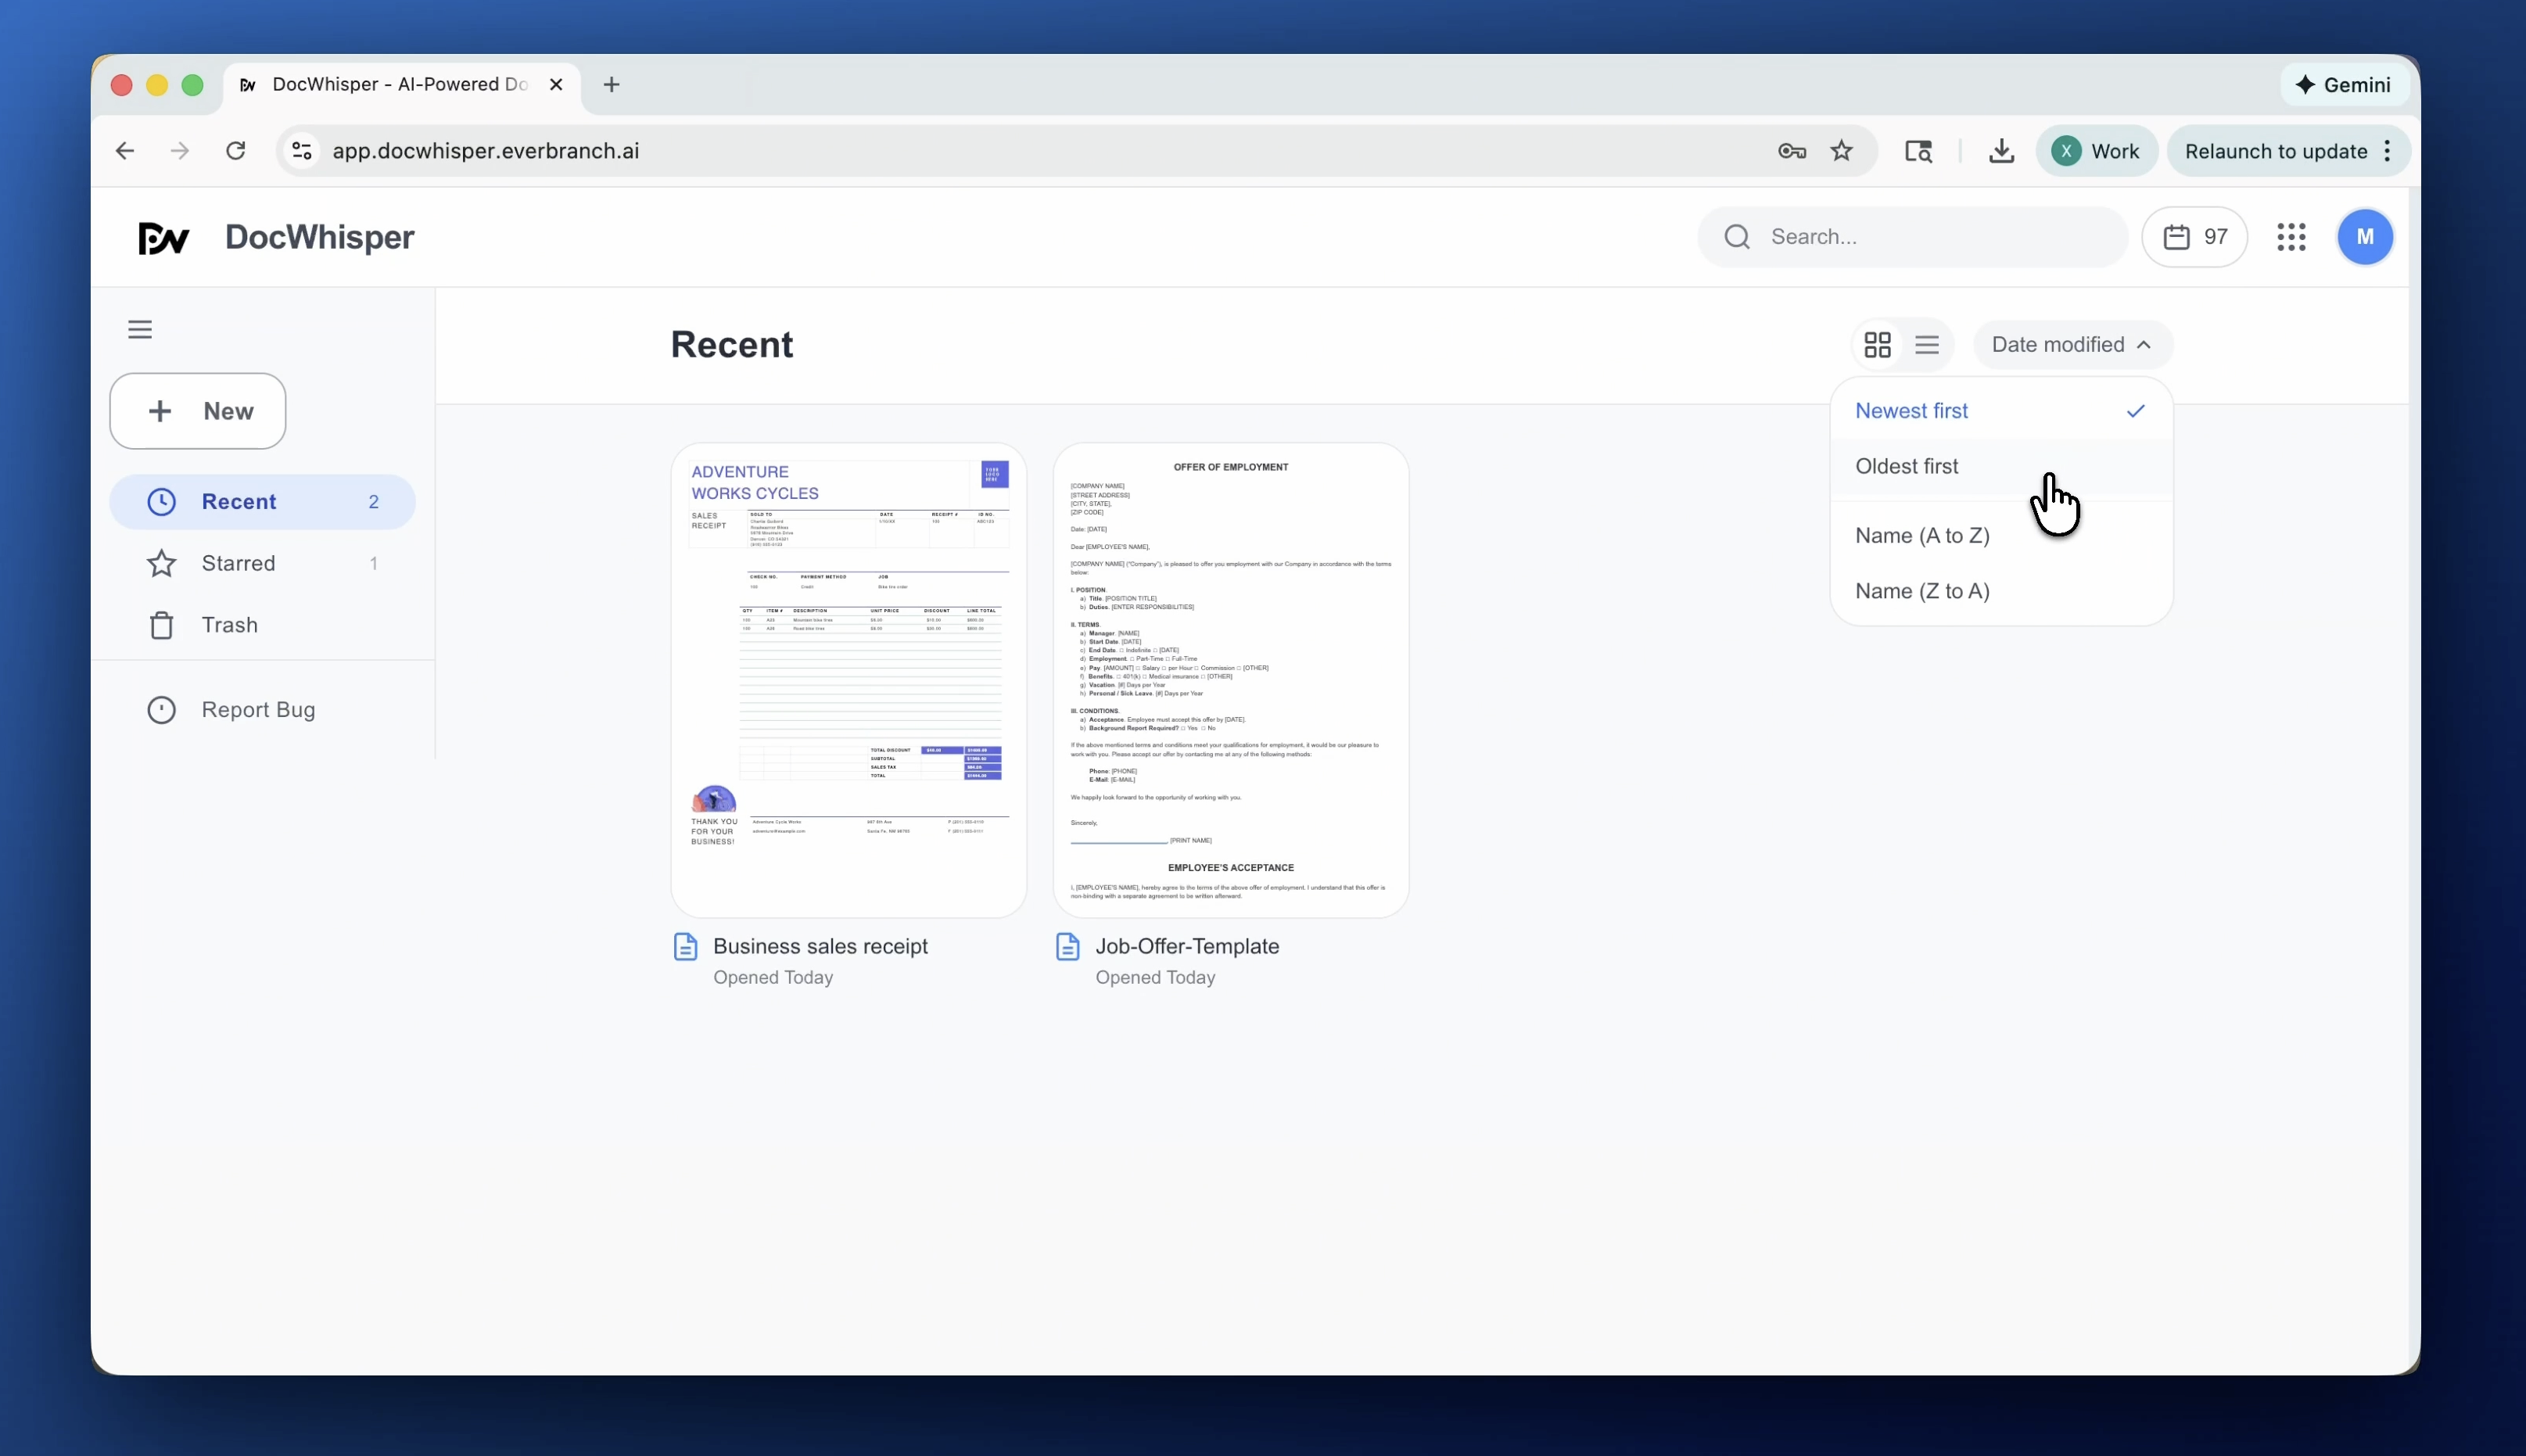Switch to grid view layout
The image size is (2526, 1456).
1877,343
